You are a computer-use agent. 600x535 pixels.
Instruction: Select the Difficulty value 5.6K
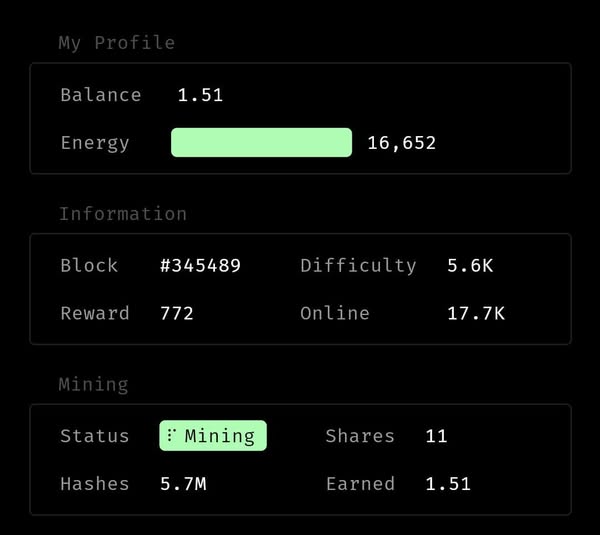470,266
